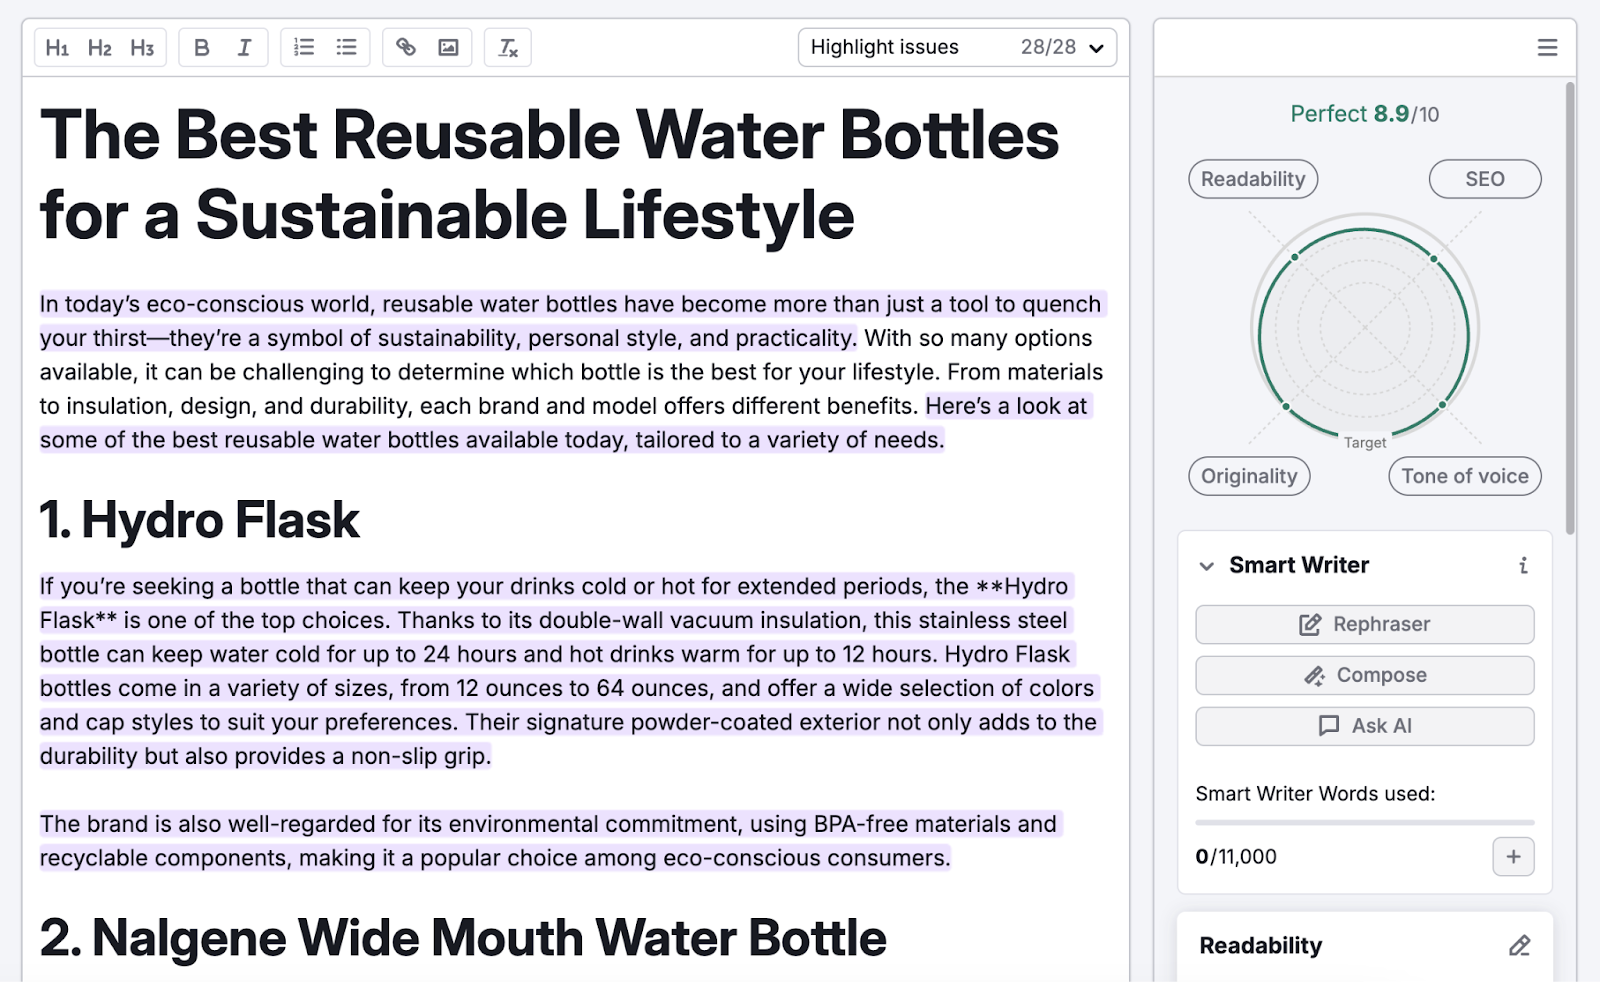
Task: Toggle bold formatting
Action: [x=201, y=46]
